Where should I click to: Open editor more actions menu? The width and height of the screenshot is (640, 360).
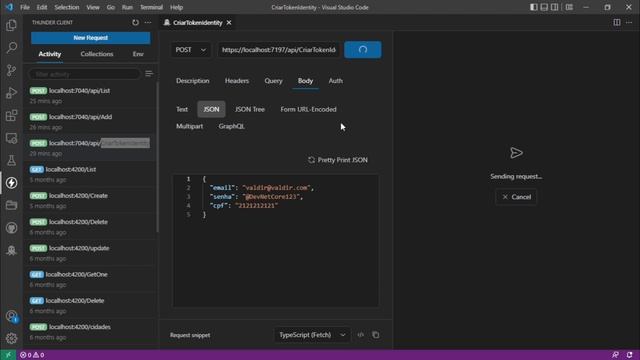629,22
